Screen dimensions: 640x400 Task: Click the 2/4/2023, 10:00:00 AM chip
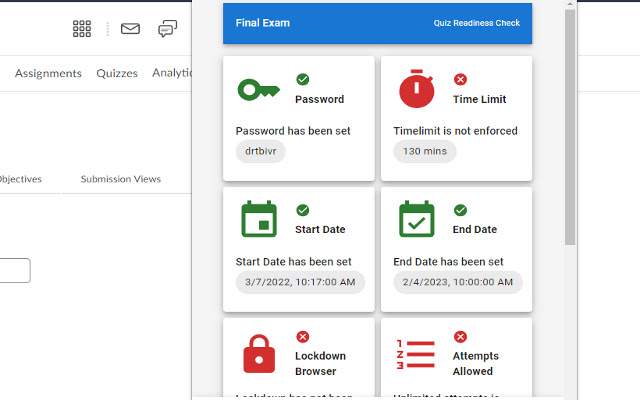click(458, 282)
